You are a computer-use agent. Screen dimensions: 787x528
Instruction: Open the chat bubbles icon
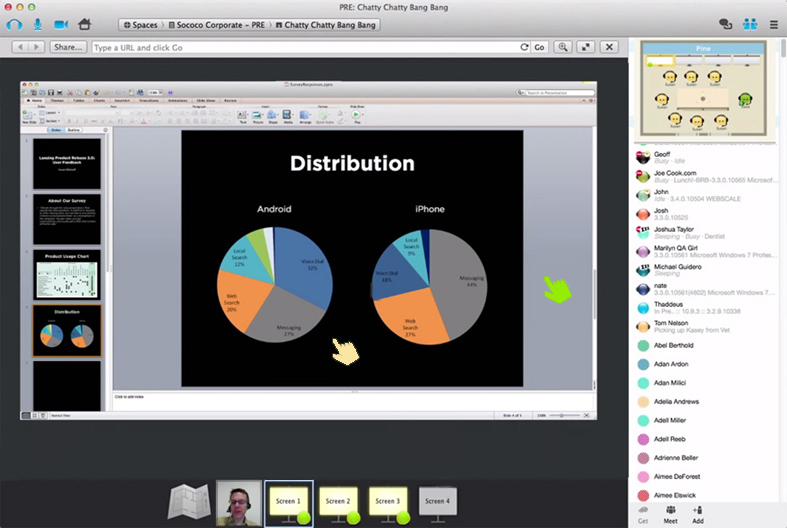pyautogui.click(x=726, y=24)
